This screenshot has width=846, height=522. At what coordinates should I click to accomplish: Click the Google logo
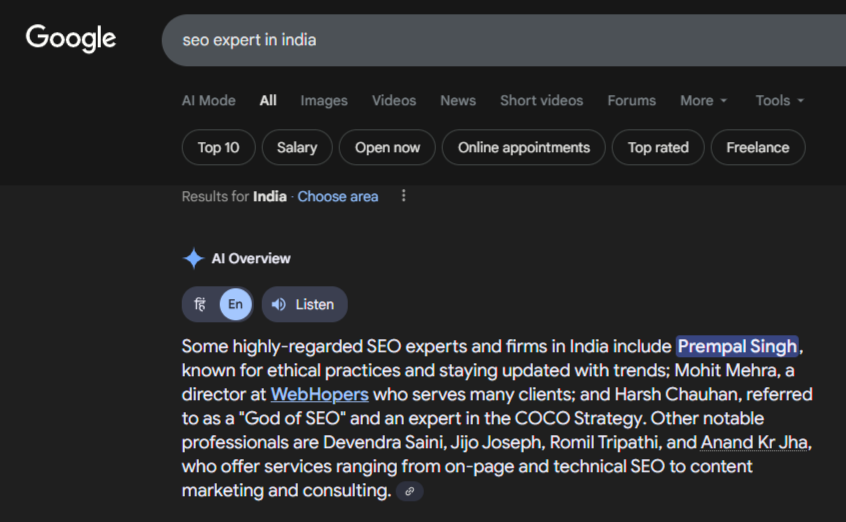(x=71, y=38)
